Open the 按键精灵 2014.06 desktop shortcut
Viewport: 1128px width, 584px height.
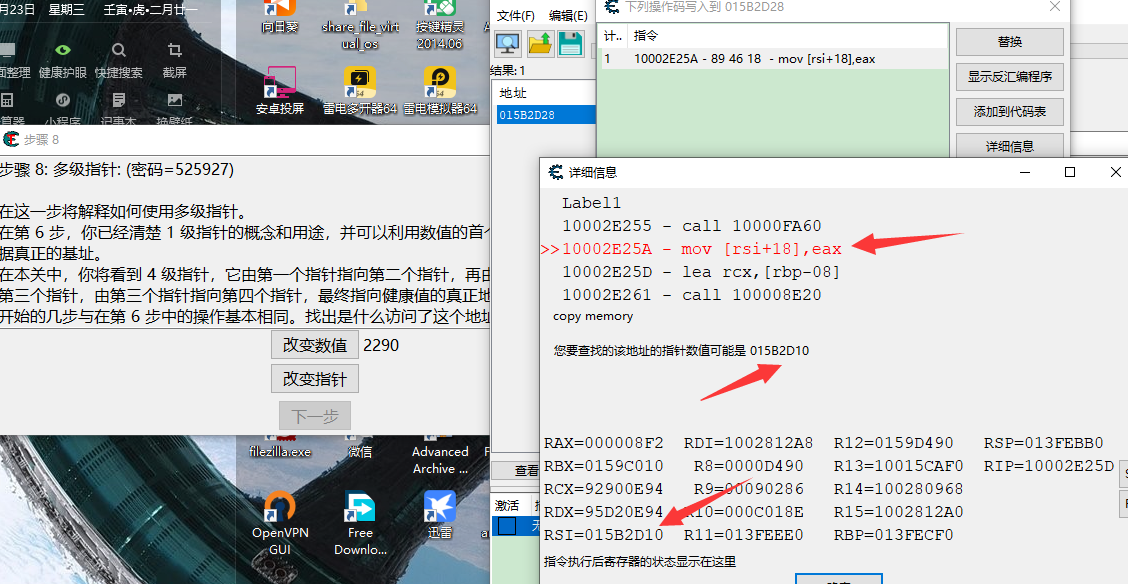coord(440,24)
